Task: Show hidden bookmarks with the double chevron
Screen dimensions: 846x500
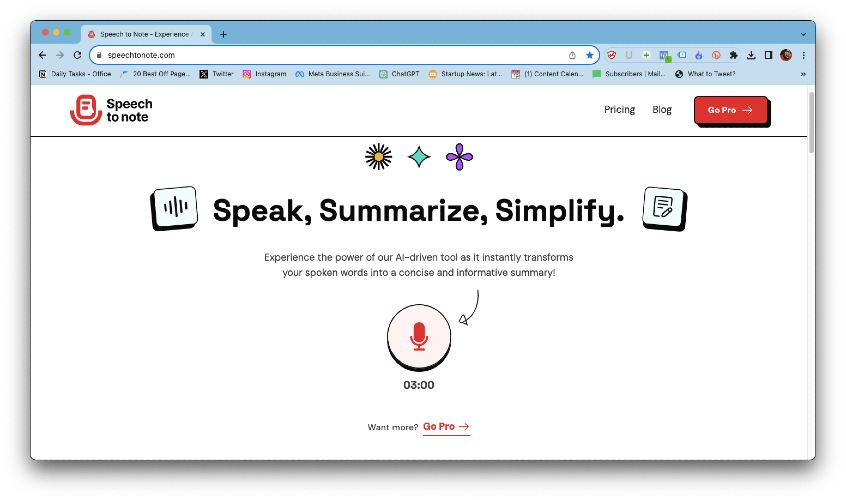Action: coord(803,74)
